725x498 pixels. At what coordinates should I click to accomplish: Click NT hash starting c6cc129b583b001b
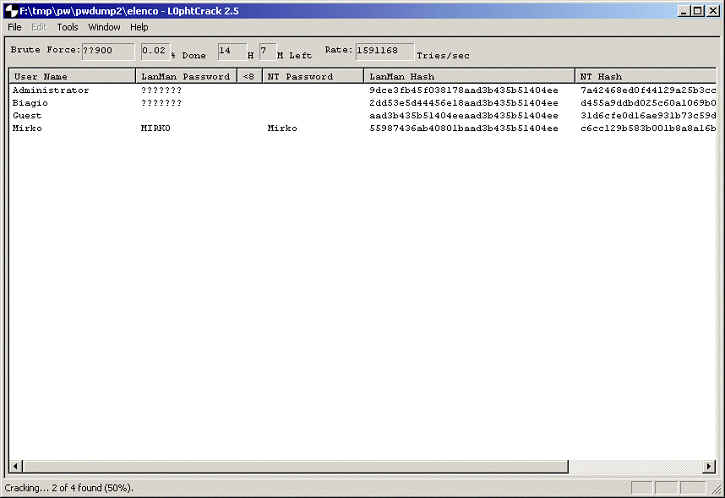(x=648, y=128)
